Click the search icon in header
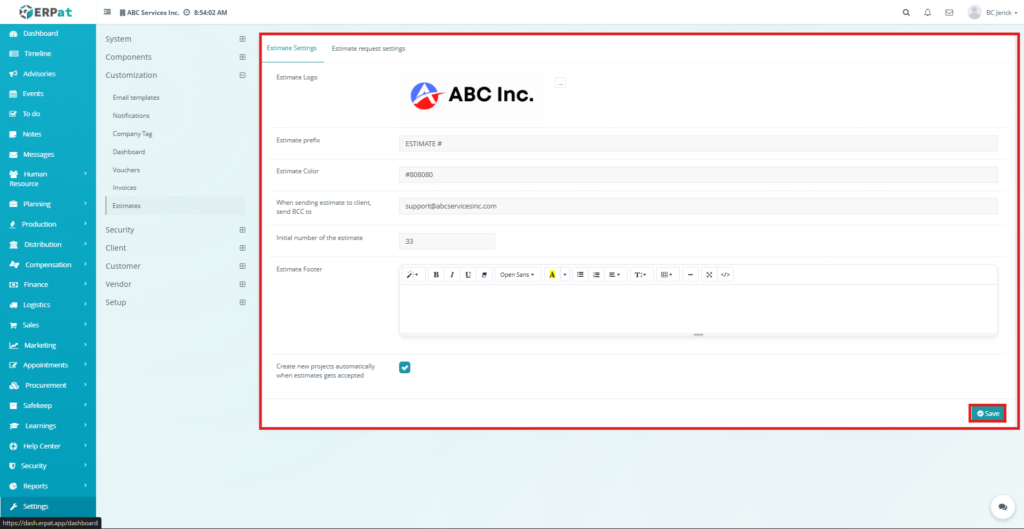 [906, 13]
